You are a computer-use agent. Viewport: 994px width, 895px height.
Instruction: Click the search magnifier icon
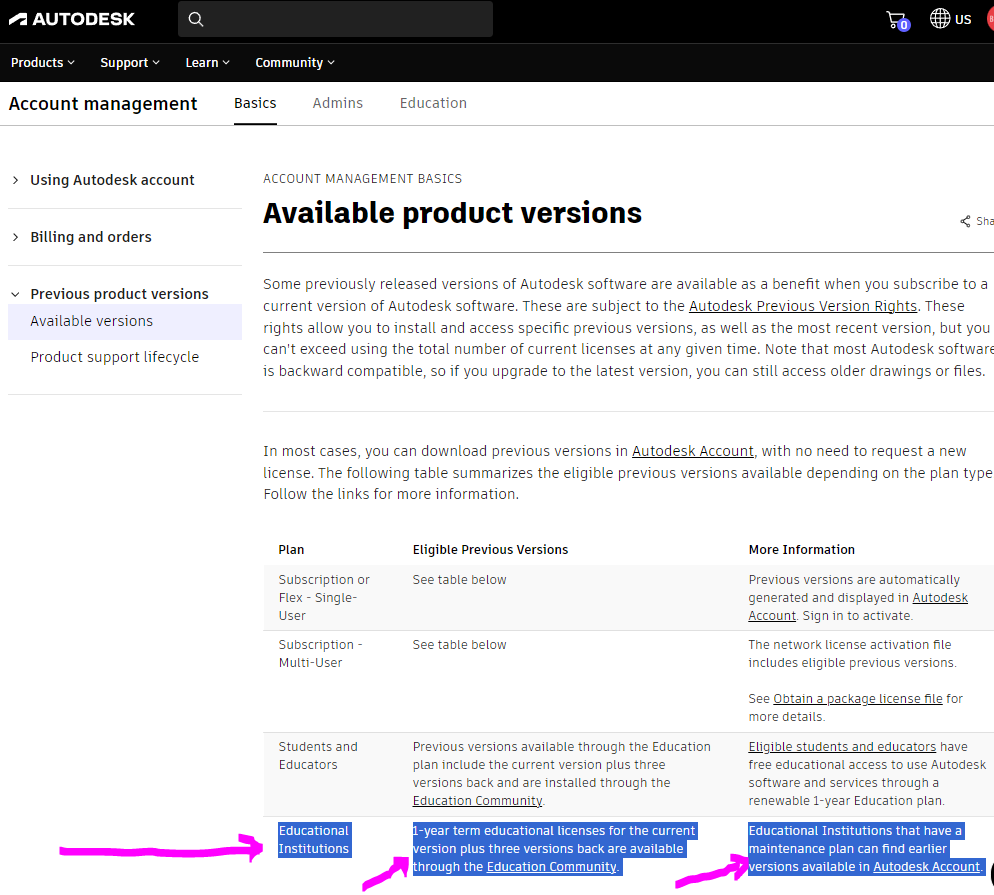click(x=196, y=19)
